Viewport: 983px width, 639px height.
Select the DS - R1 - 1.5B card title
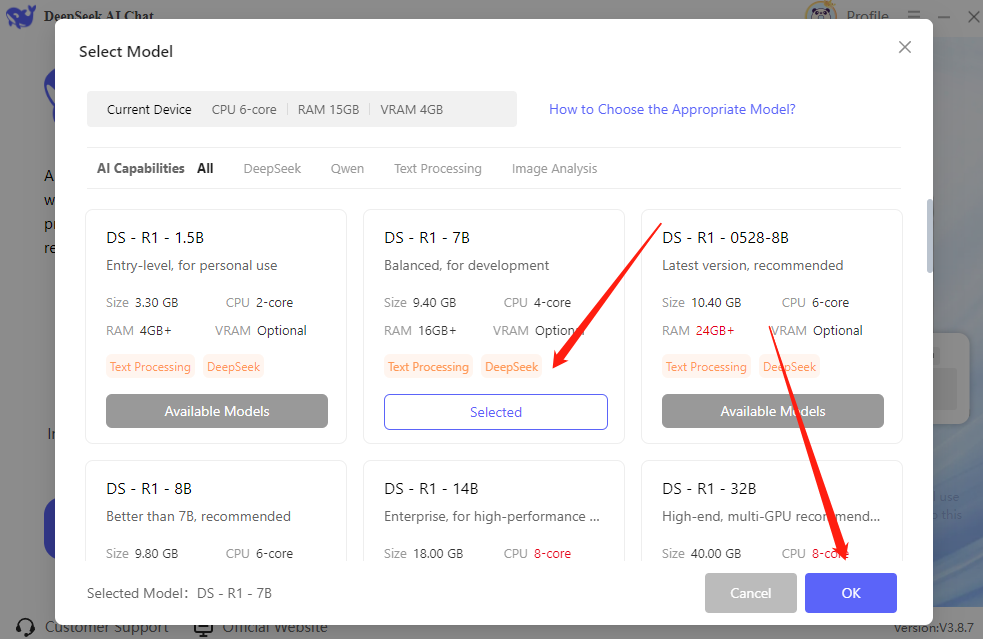(155, 238)
